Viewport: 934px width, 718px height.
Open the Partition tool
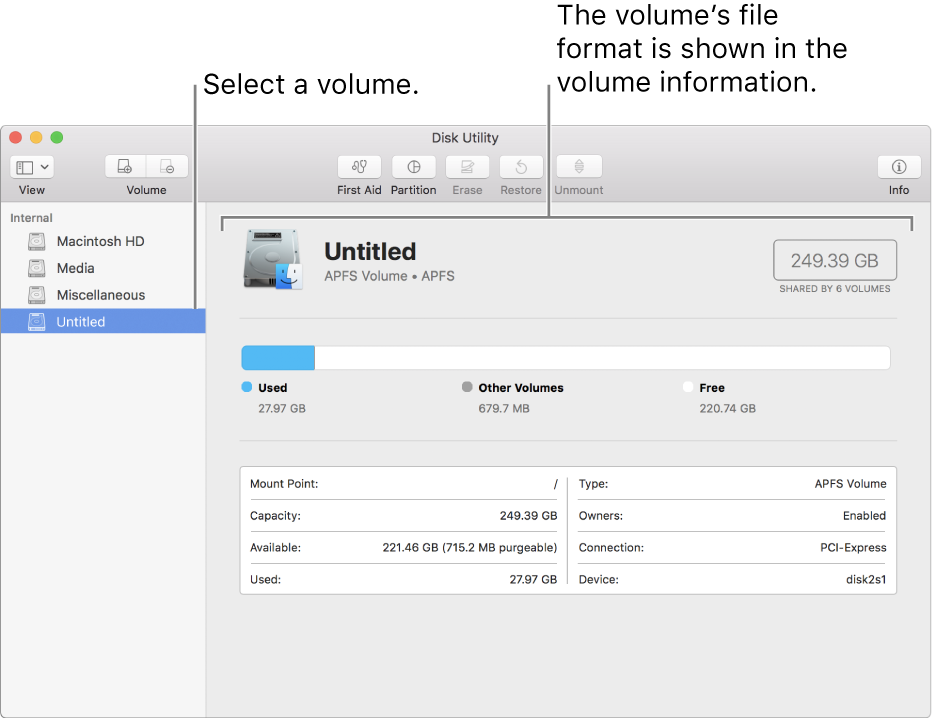(x=413, y=167)
